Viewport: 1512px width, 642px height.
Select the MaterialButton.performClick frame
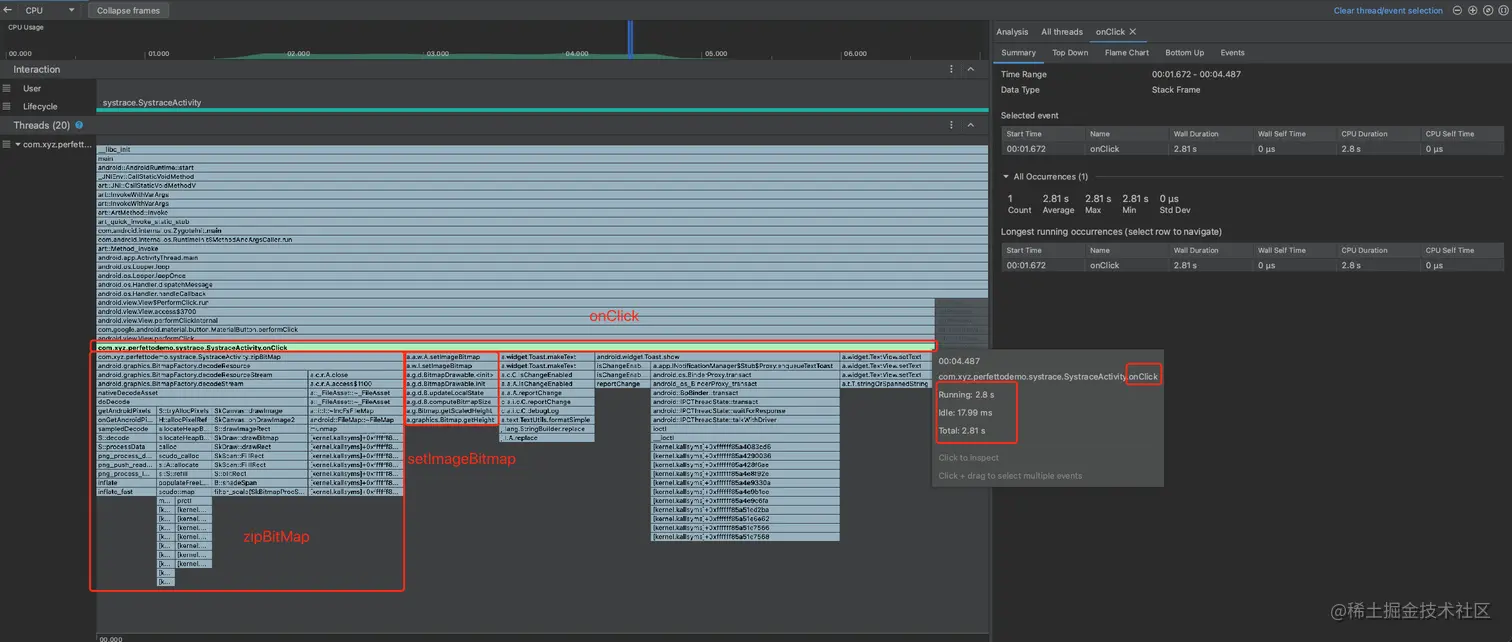[x=516, y=329]
